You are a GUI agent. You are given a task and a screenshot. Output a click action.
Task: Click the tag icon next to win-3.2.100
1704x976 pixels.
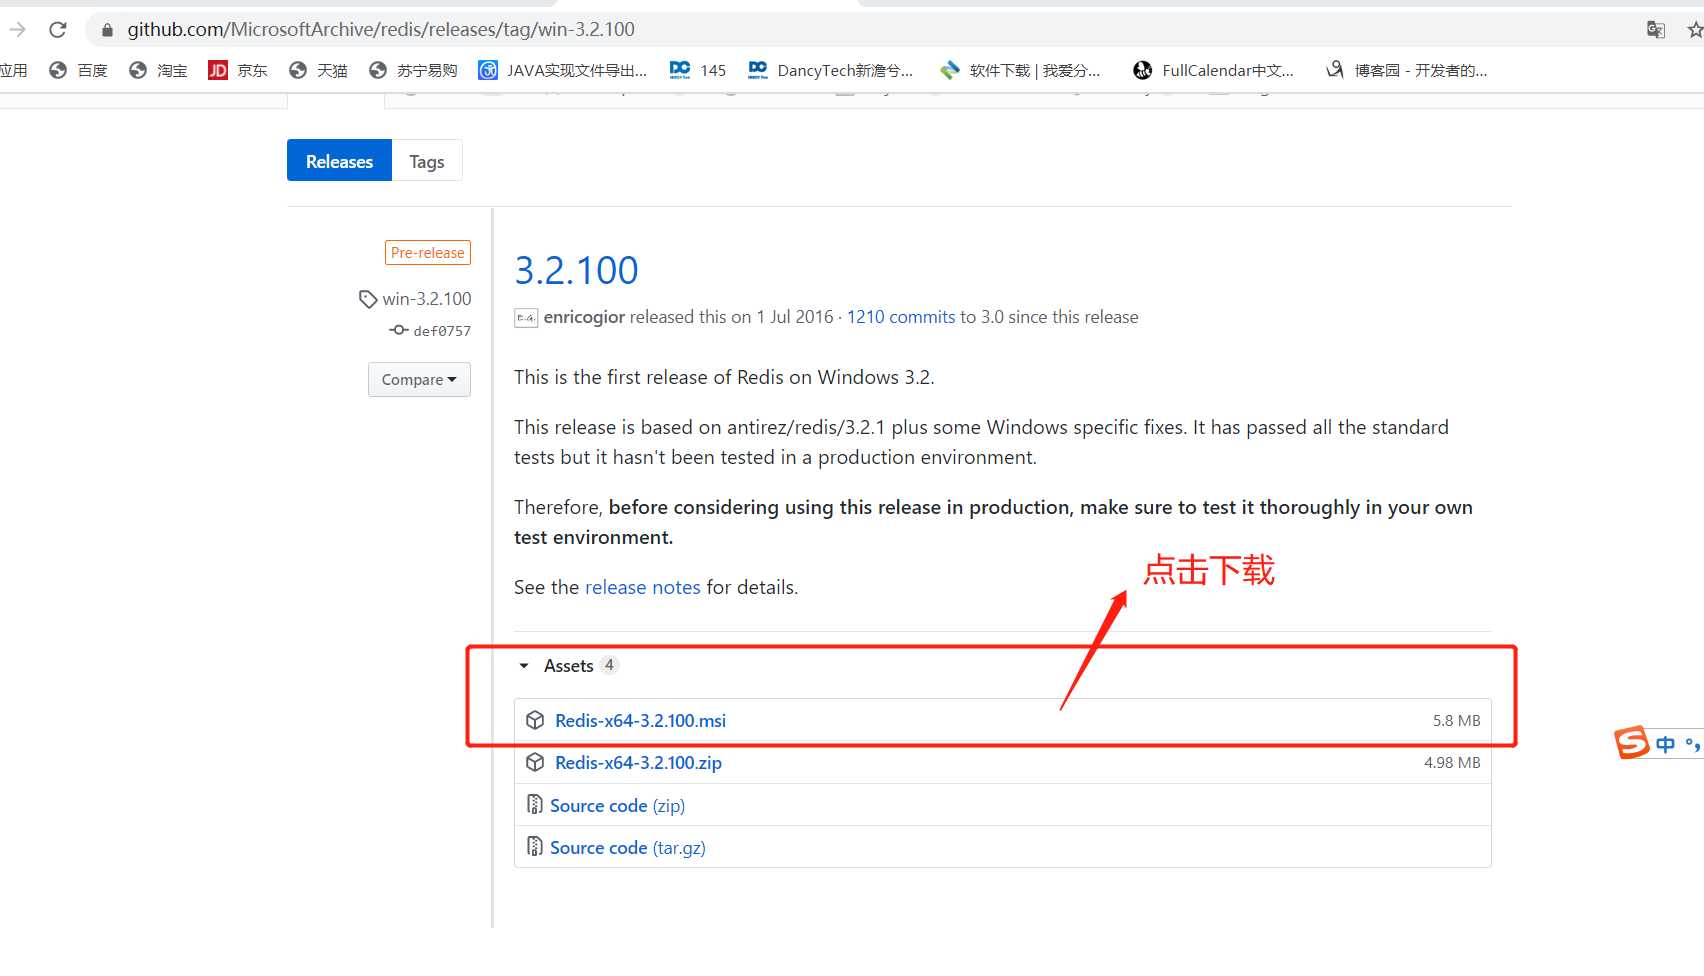[x=368, y=299]
